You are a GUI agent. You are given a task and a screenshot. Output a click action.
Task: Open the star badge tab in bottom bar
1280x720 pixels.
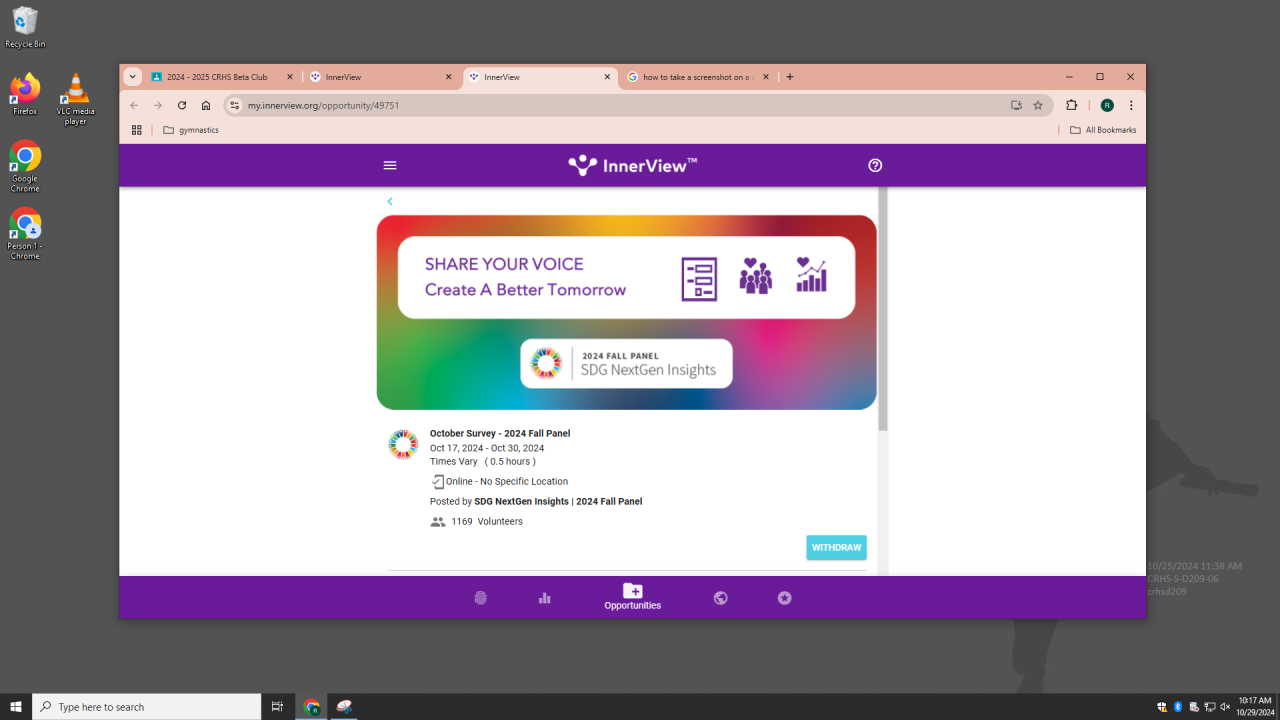pyautogui.click(x=785, y=598)
